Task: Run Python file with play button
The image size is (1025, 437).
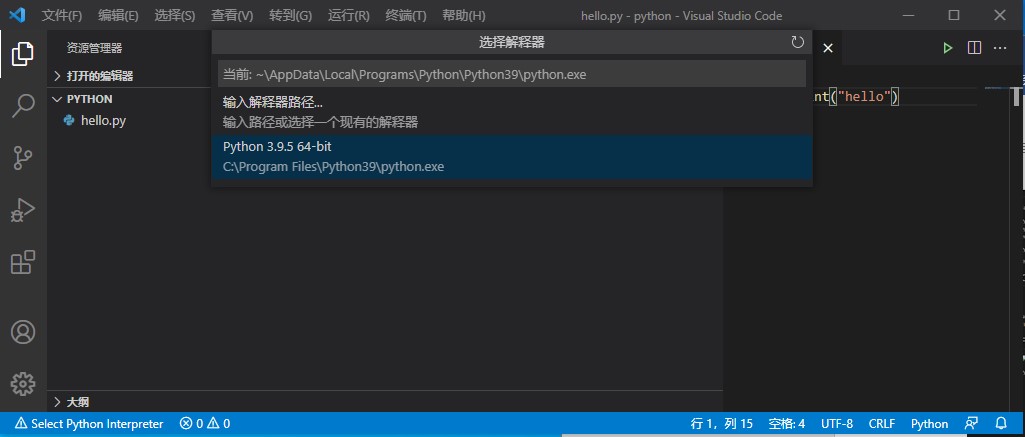Action: pyautogui.click(x=947, y=48)
